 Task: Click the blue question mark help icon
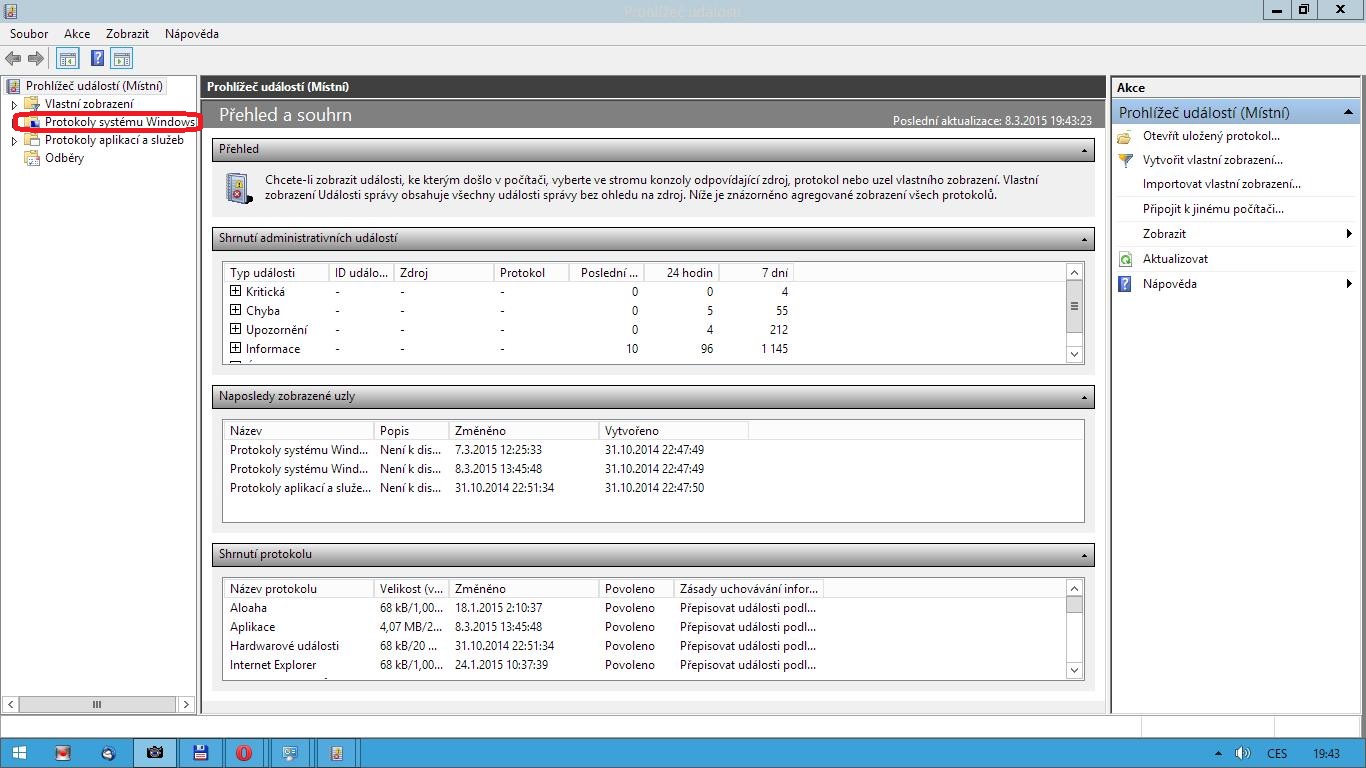click(x=97, y=59)
